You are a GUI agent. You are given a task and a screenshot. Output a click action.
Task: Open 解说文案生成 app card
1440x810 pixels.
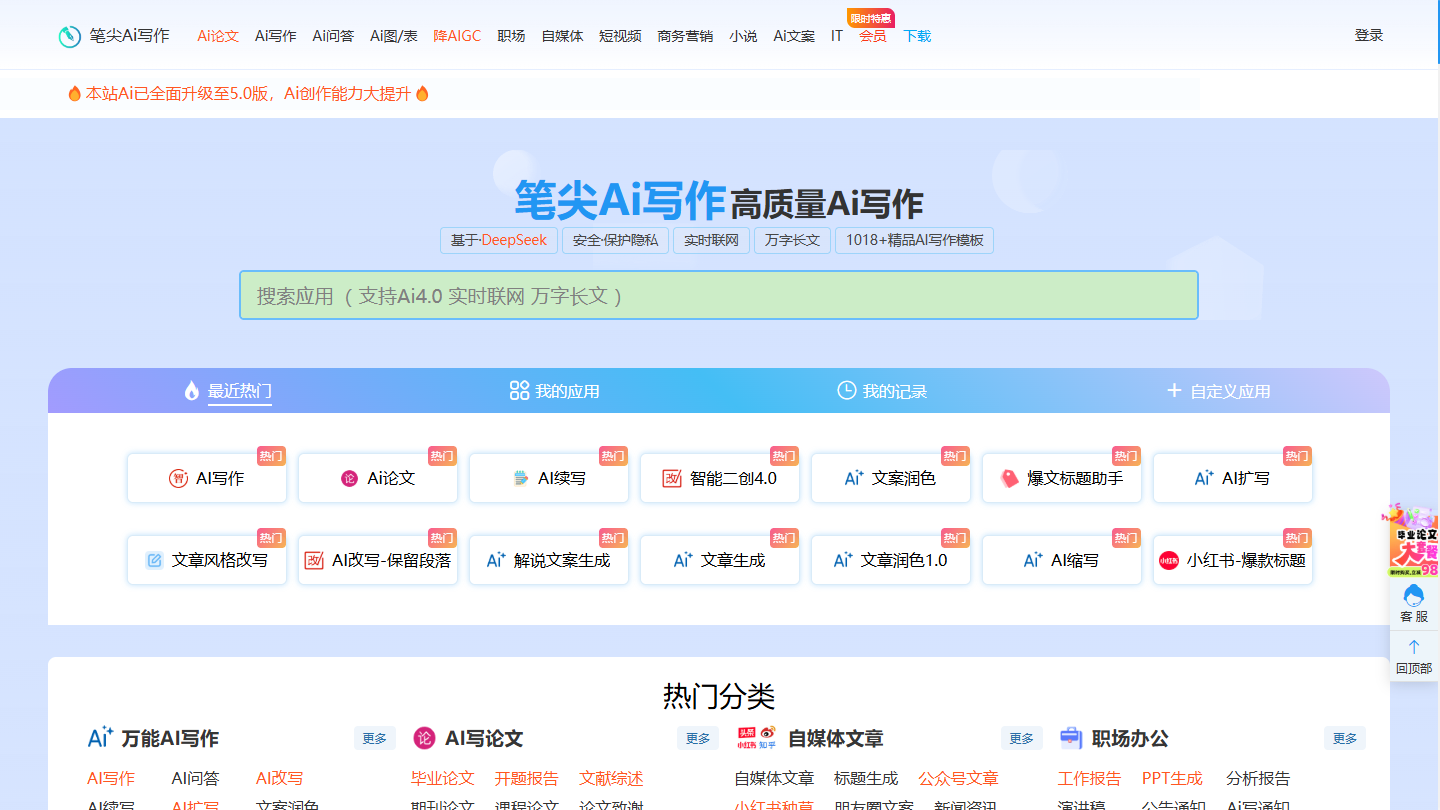(x=549, y=560)
